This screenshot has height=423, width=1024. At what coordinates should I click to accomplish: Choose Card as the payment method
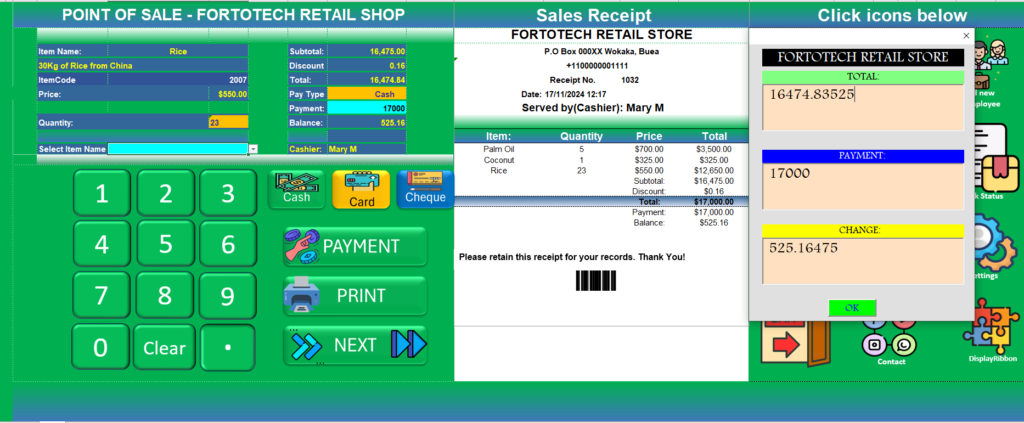pyautogui.click(x=361, y=189)
